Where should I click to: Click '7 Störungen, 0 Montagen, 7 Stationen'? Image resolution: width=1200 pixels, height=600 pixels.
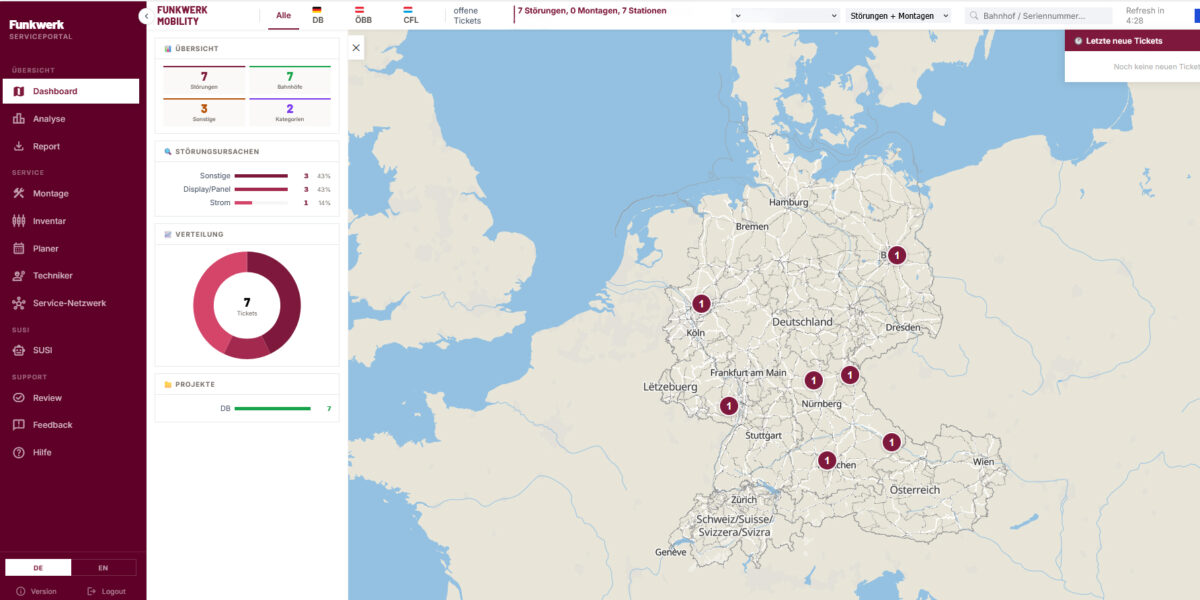tap(592, 11)
